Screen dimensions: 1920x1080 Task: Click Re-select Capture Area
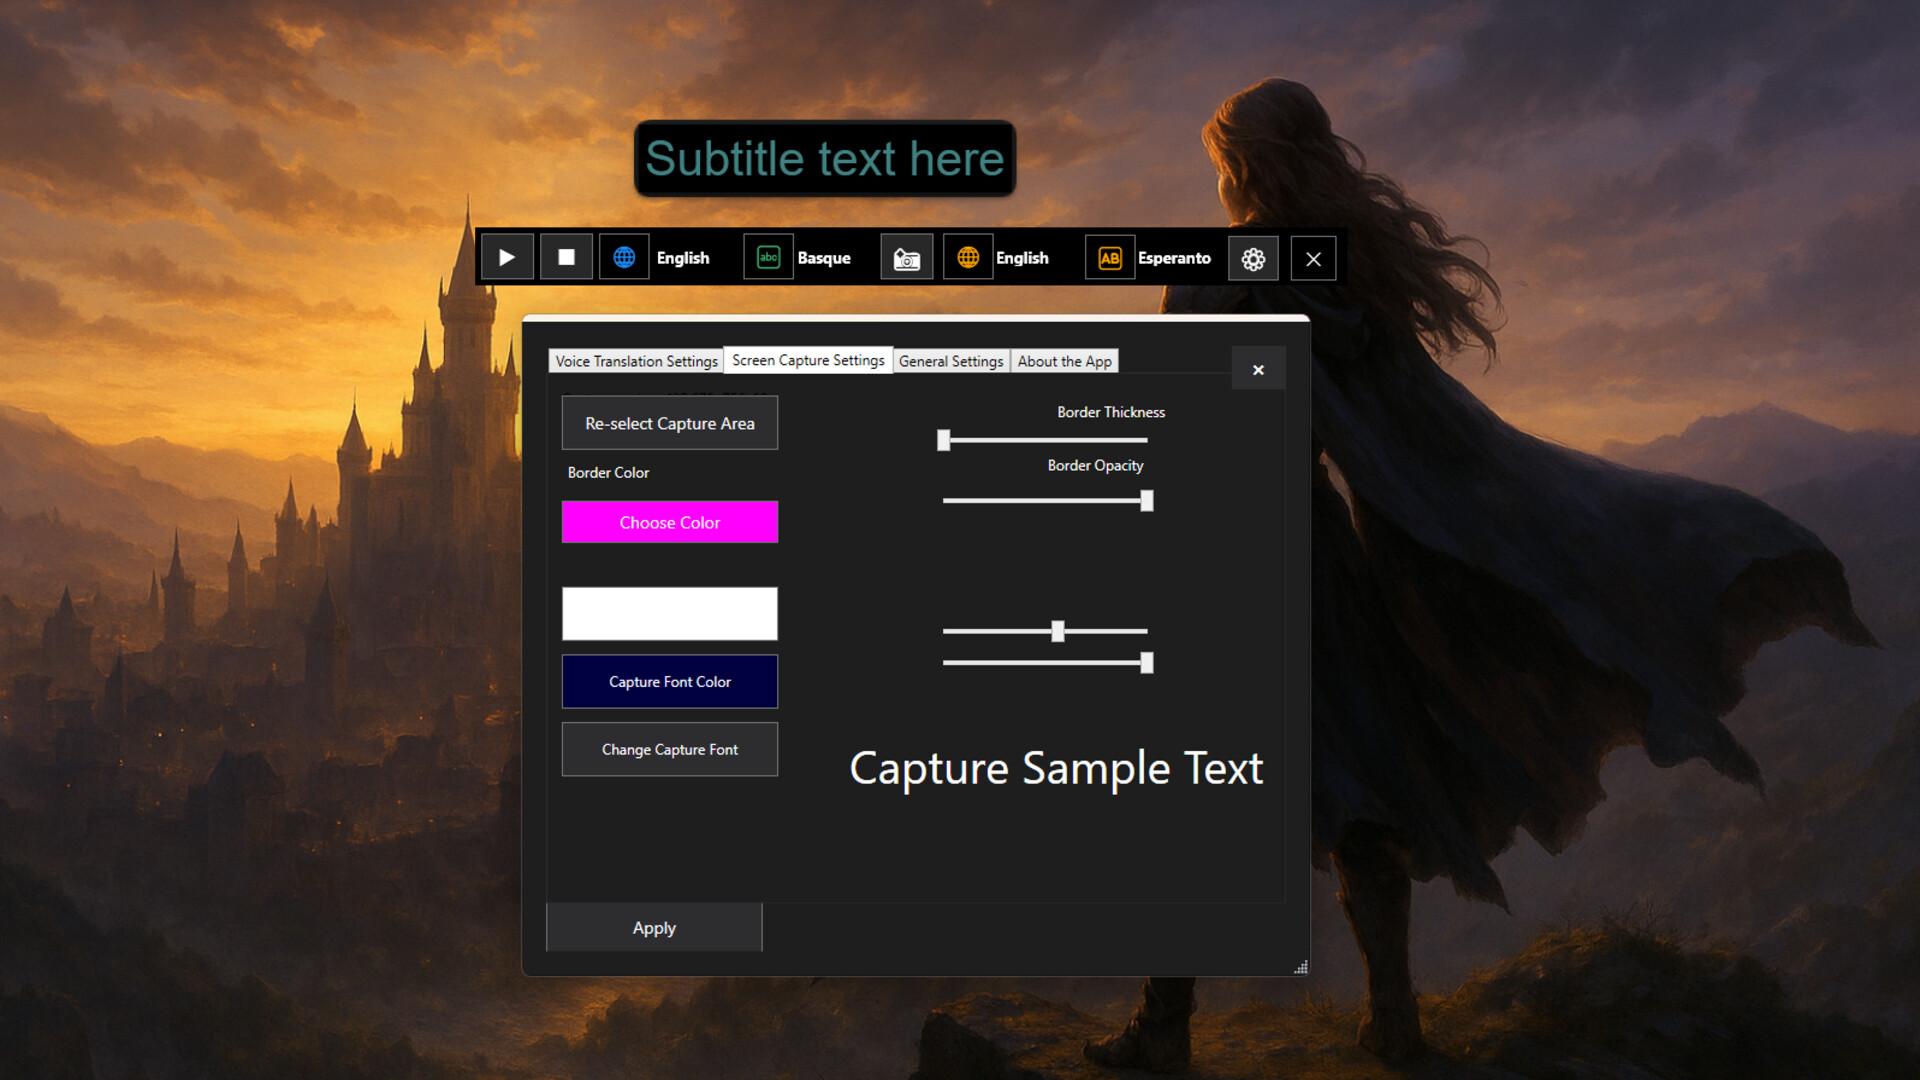[x=669, y=423]
